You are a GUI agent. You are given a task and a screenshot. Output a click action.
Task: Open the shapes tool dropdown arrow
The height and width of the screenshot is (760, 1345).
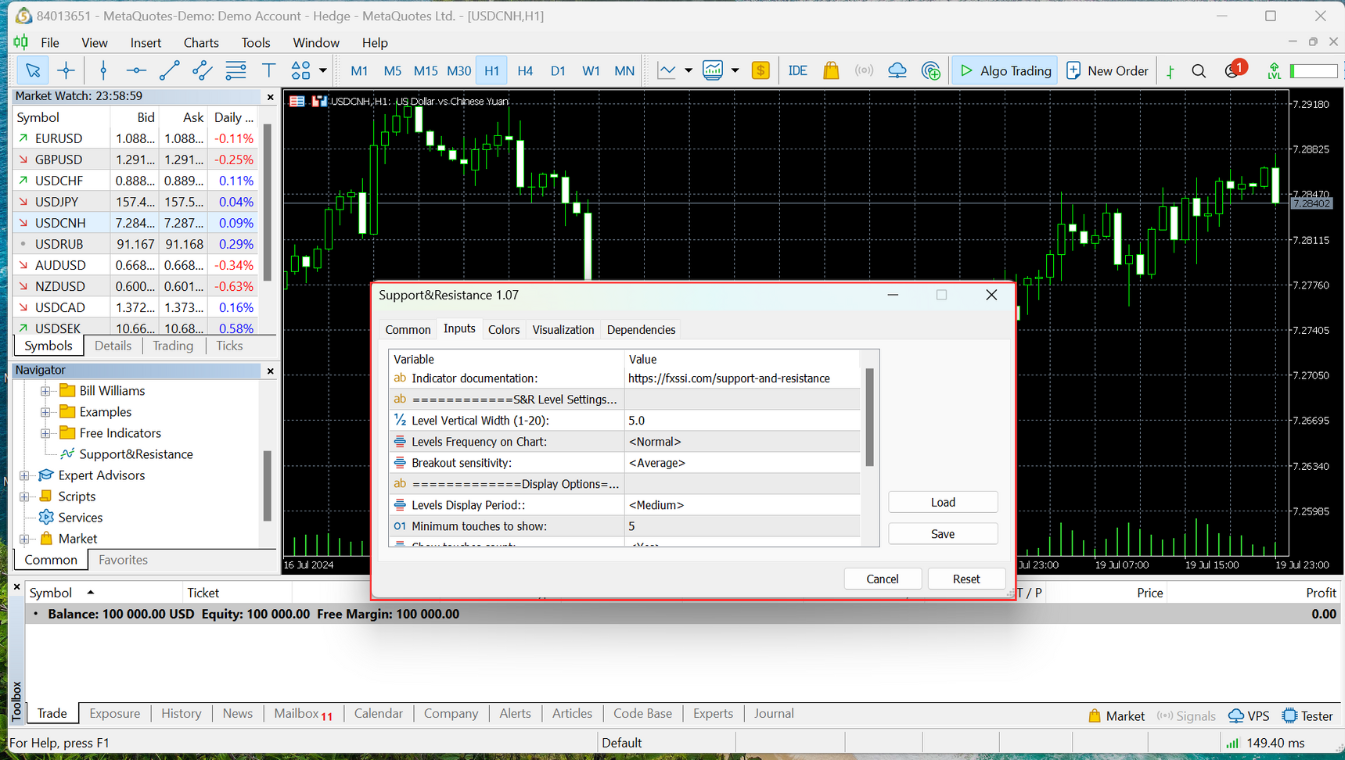323,70
